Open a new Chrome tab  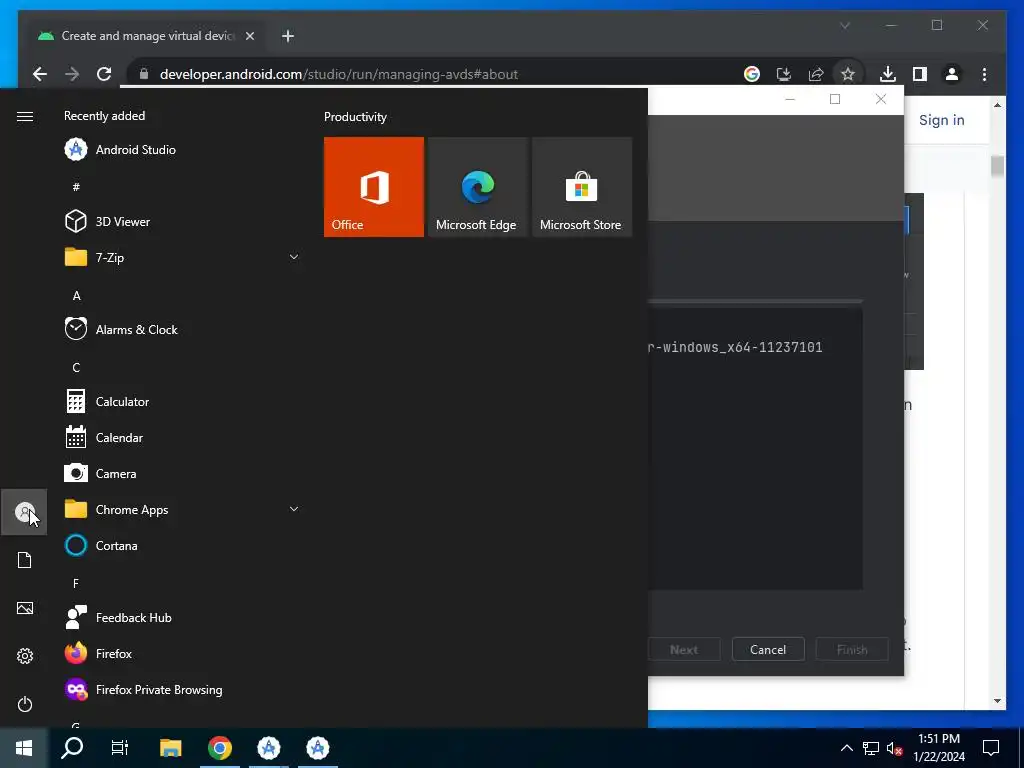coord(288,36)
